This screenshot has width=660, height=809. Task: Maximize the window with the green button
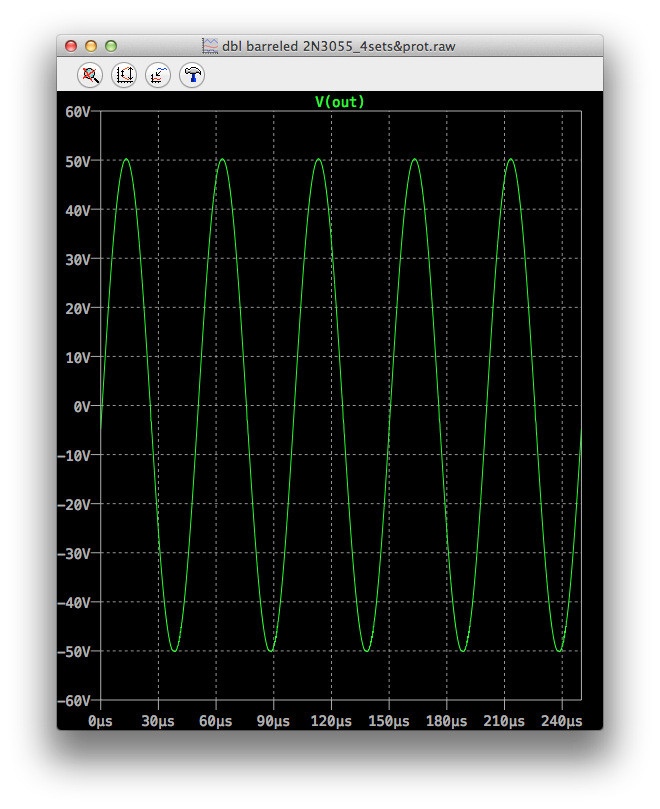coord(111,46)
